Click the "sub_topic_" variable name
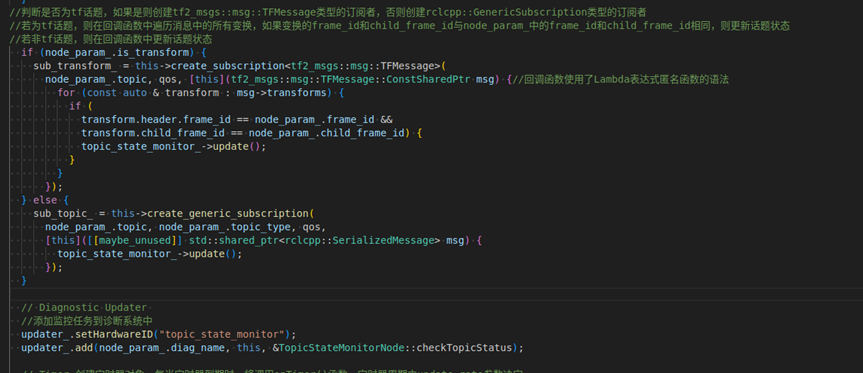 pyautogui.click(x=63, y=213)
